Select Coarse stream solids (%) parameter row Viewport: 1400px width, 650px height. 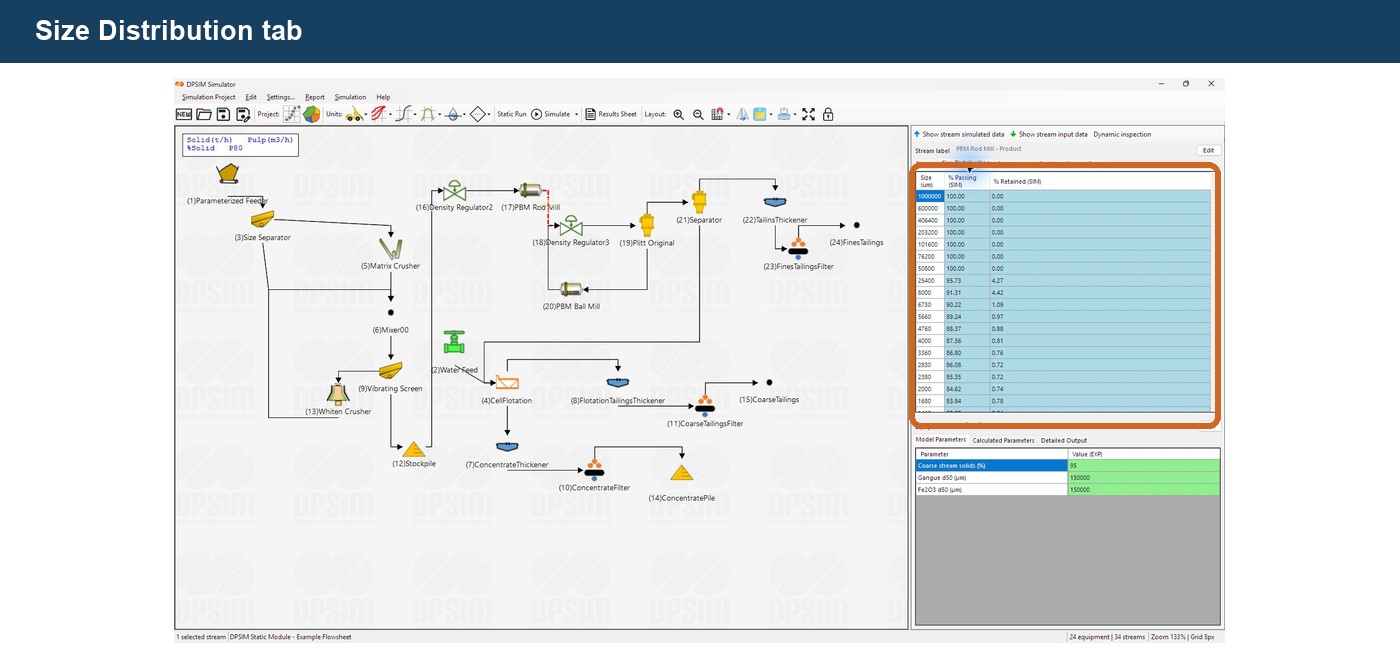[x=992, y=465]
